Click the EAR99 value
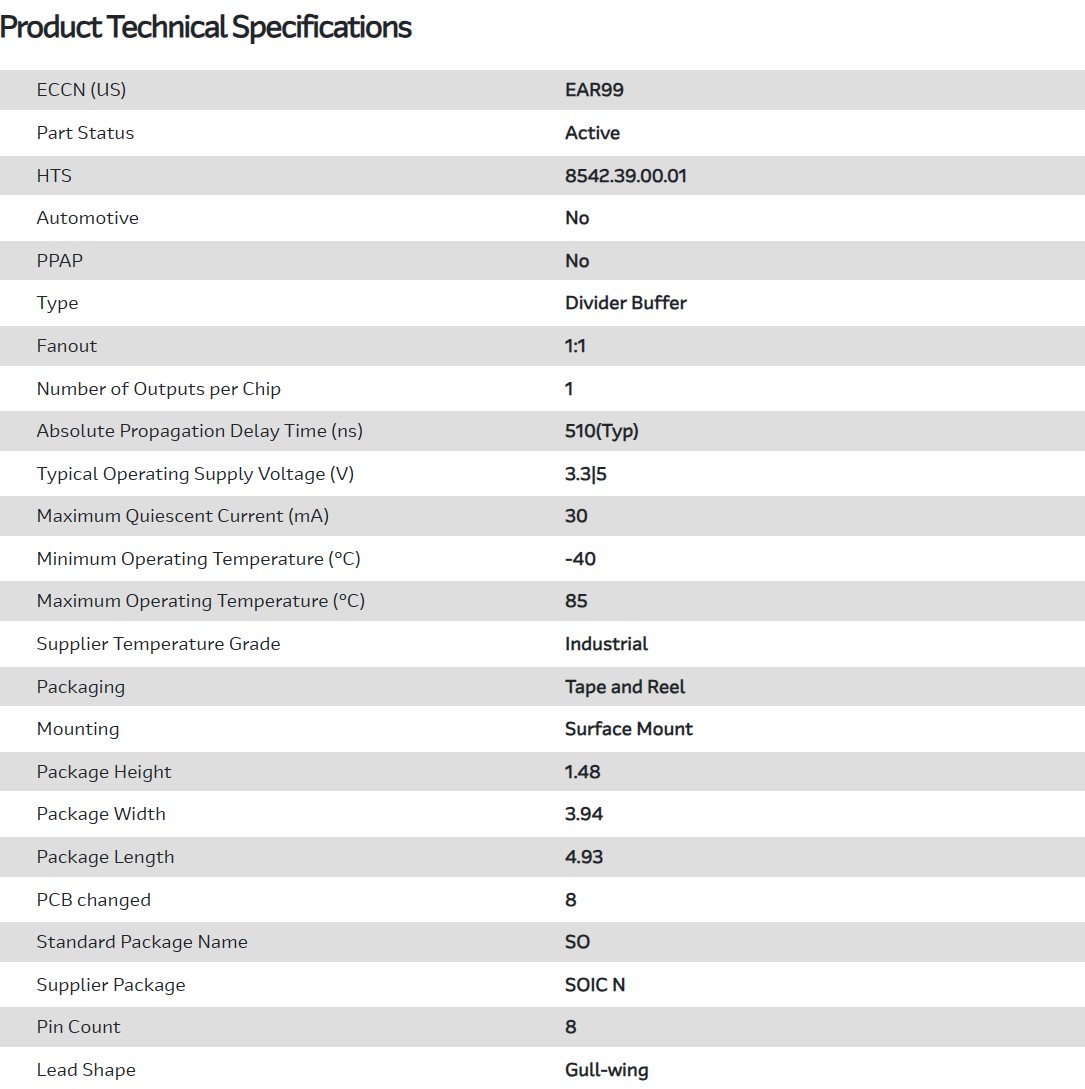The width and height of the screenshot is (1085, 1089). 594,90
